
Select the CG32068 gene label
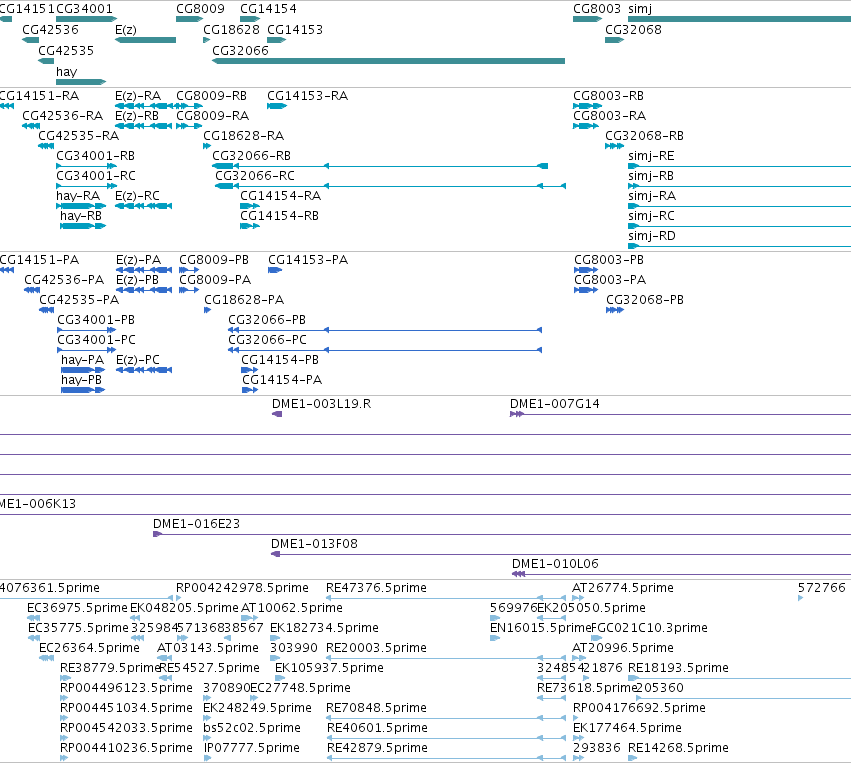click(x=633, y=29)
